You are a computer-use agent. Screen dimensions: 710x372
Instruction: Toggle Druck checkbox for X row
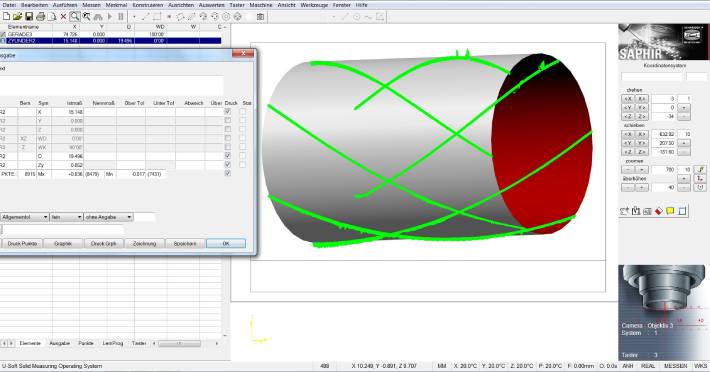point(228,111)
